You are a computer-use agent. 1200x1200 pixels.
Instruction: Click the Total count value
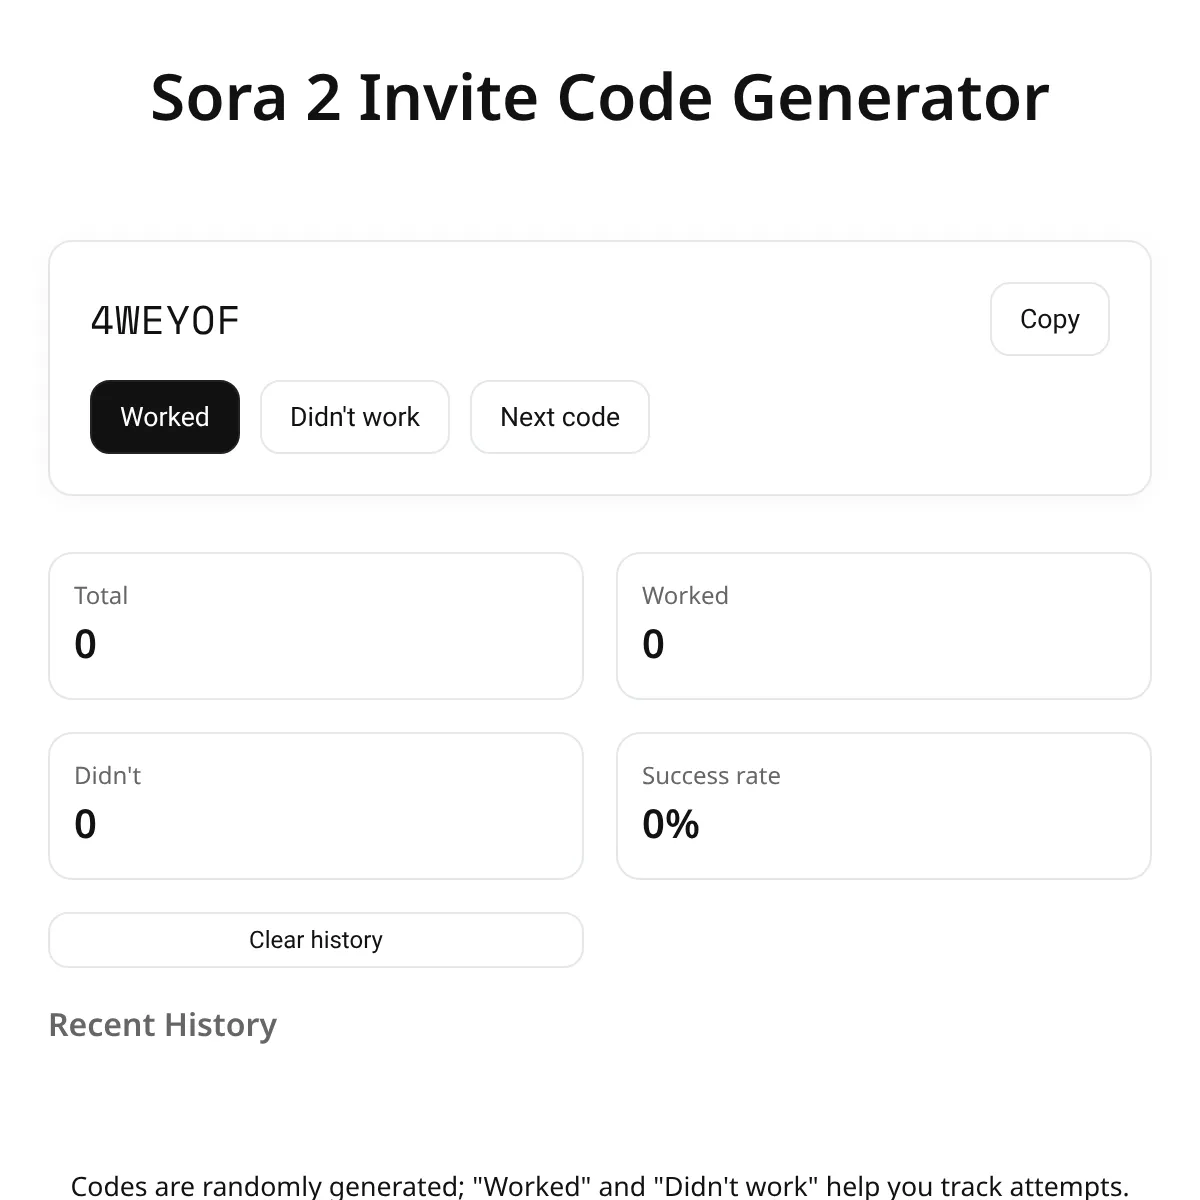[x=86, y=644]
